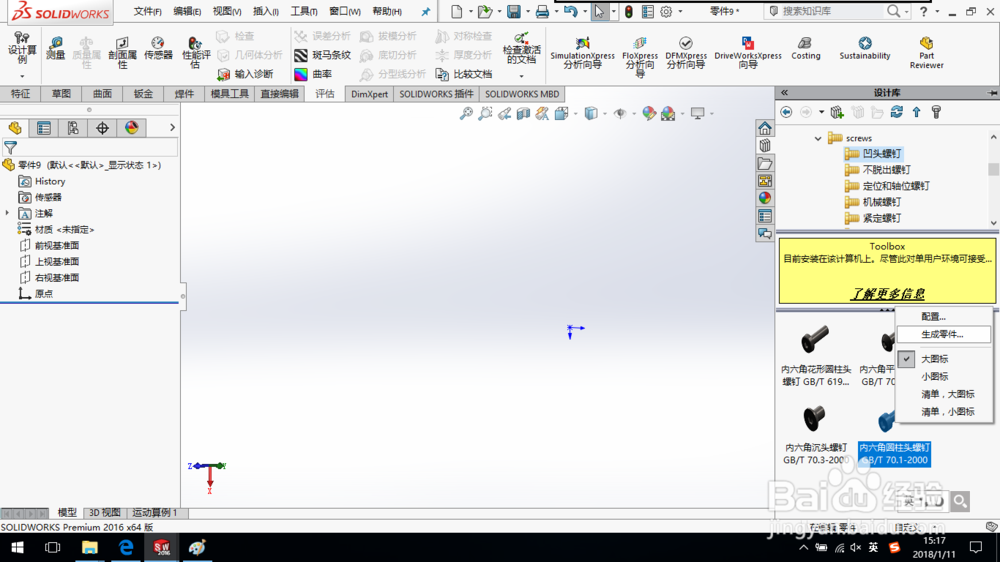Screen dimensions: 1000x562
Task: Switch to the 草图 tab
Action: coord(61,94)
